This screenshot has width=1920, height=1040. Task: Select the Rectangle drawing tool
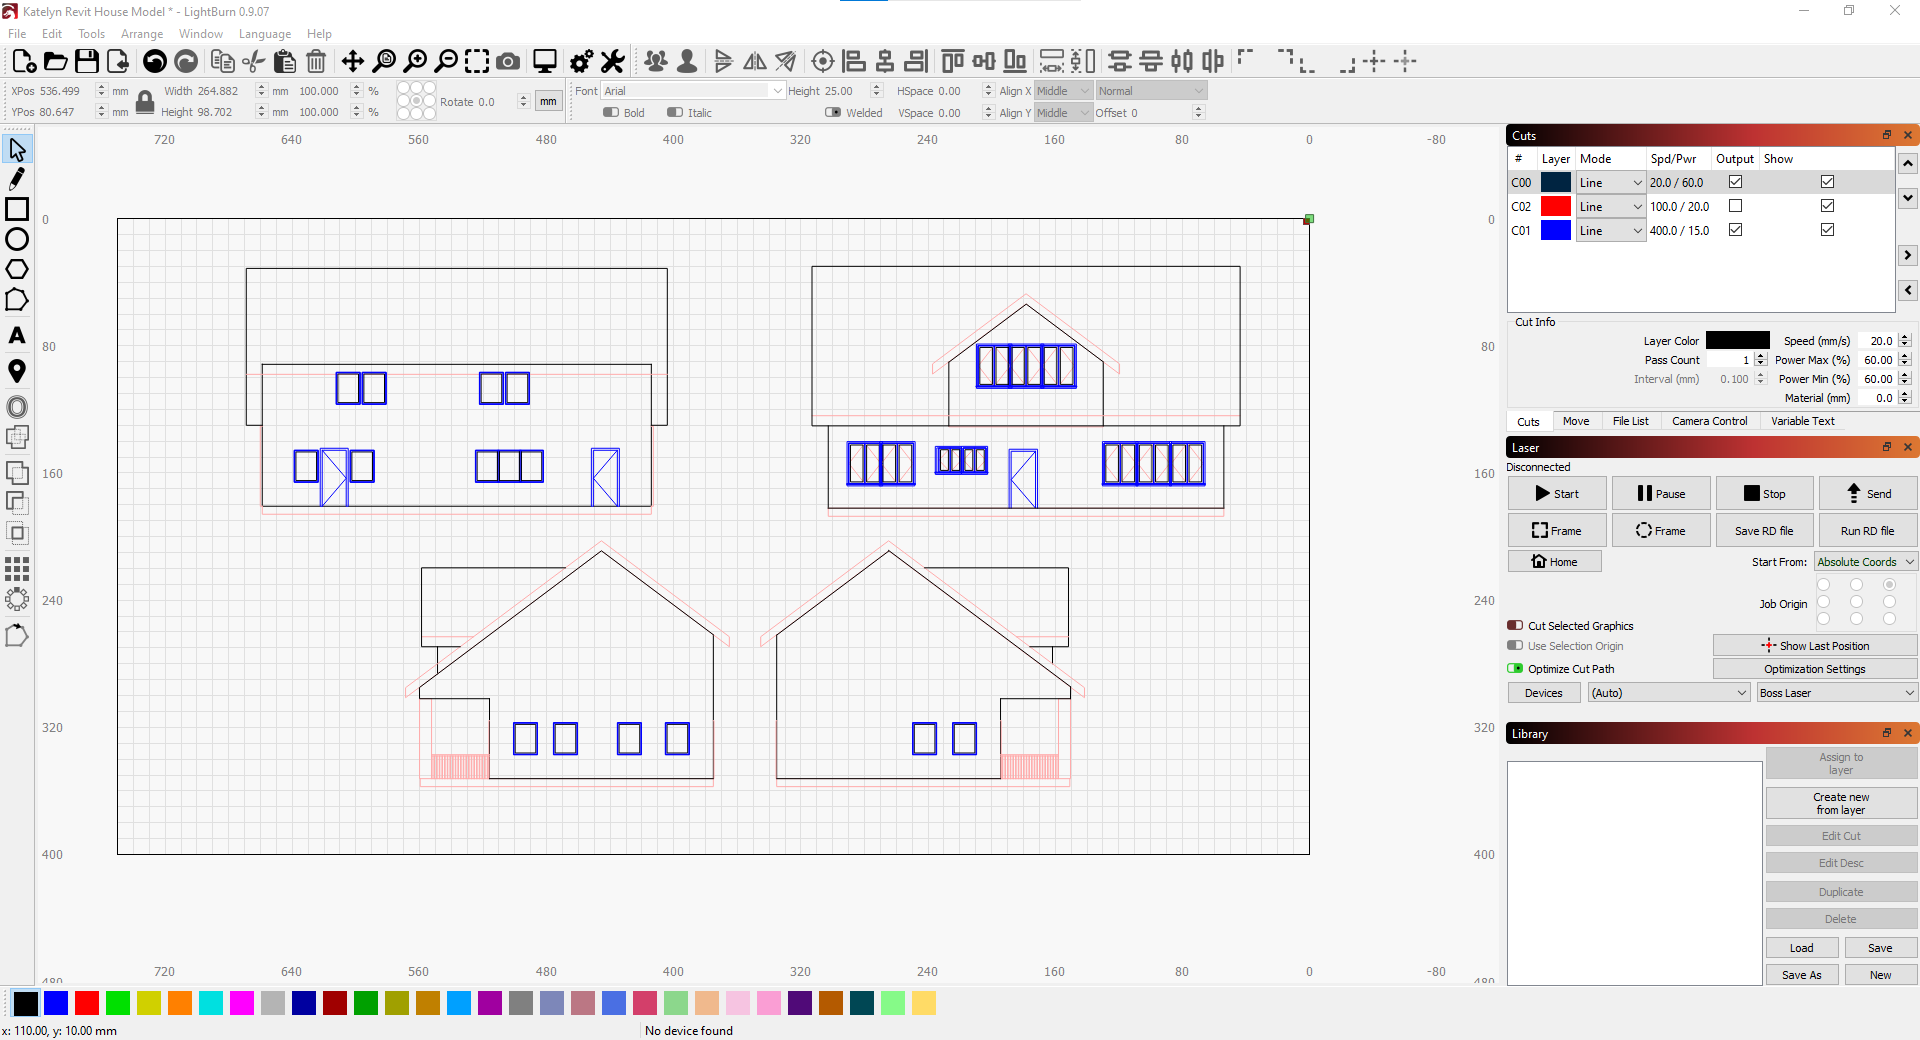pyautogui.click(x=16, y=209)
